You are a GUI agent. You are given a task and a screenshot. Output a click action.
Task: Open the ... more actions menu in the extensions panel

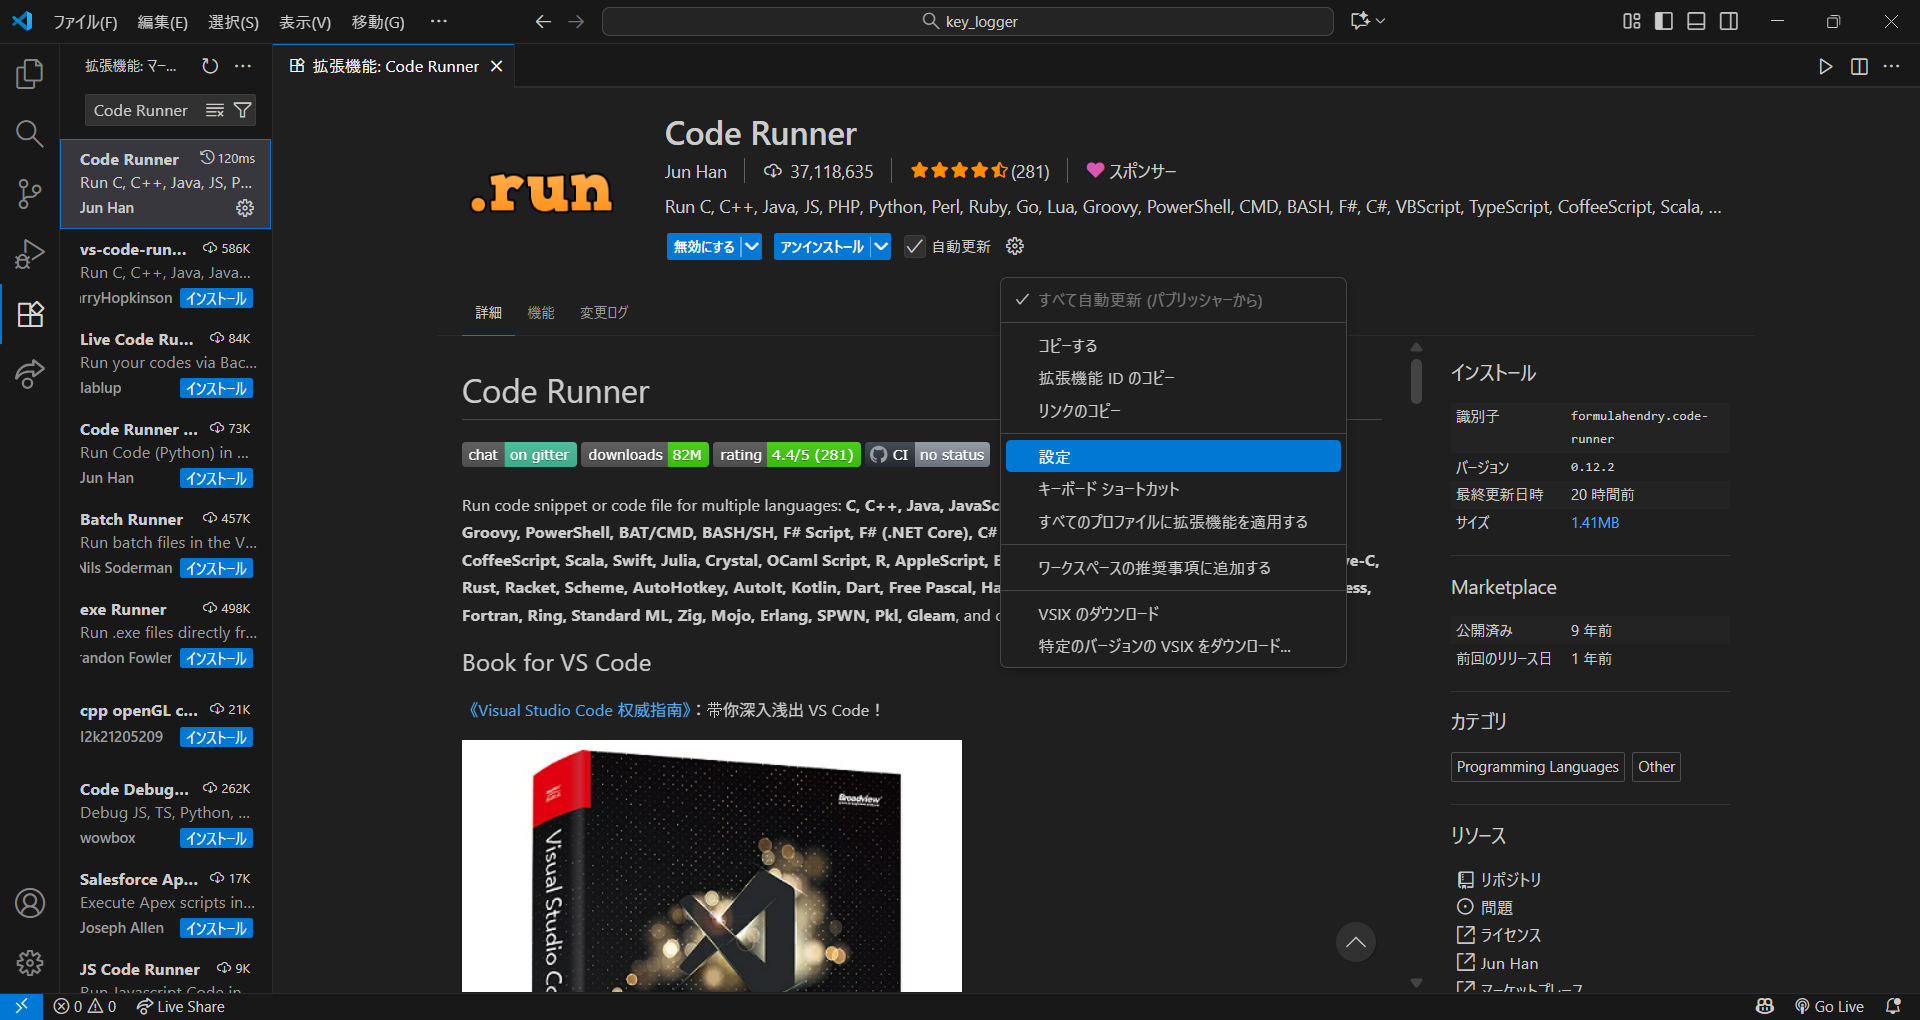pos(243,66)
